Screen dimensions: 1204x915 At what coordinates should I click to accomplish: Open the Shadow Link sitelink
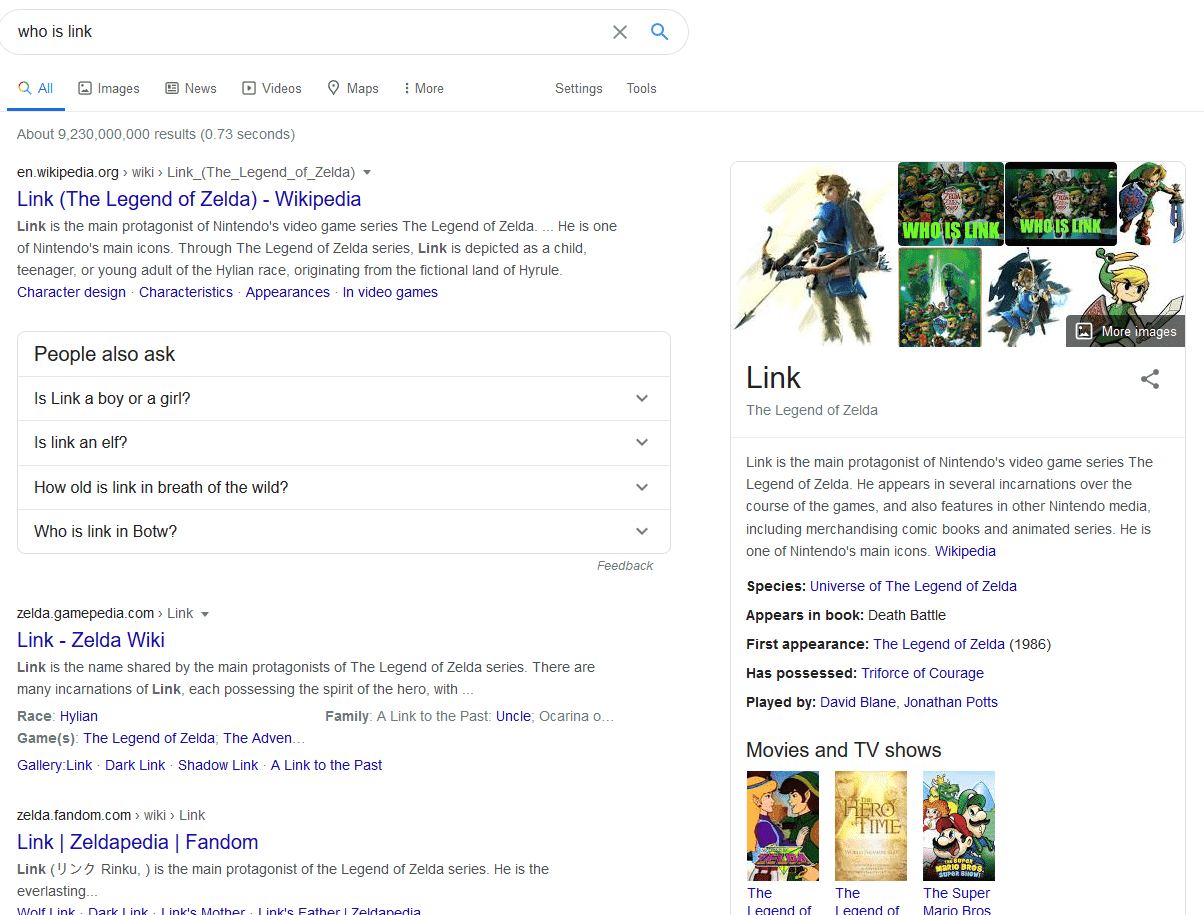click(x=218, y=765)
